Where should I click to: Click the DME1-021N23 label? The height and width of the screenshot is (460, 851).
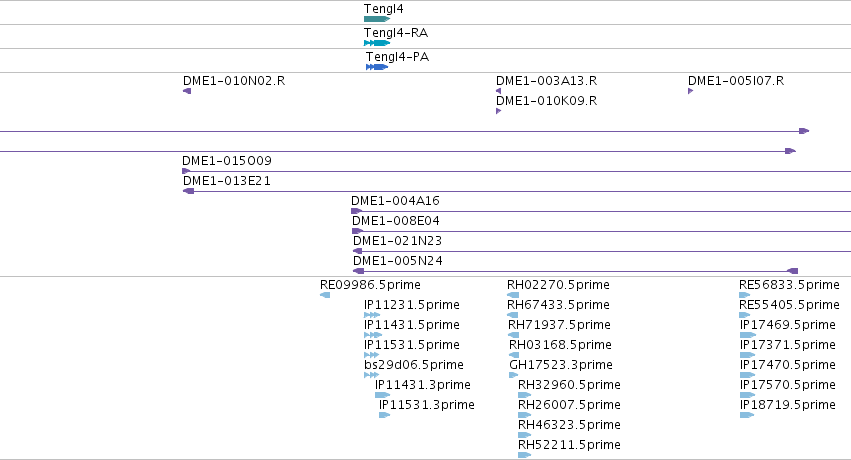pyautogui.click(x=397, y=241)
